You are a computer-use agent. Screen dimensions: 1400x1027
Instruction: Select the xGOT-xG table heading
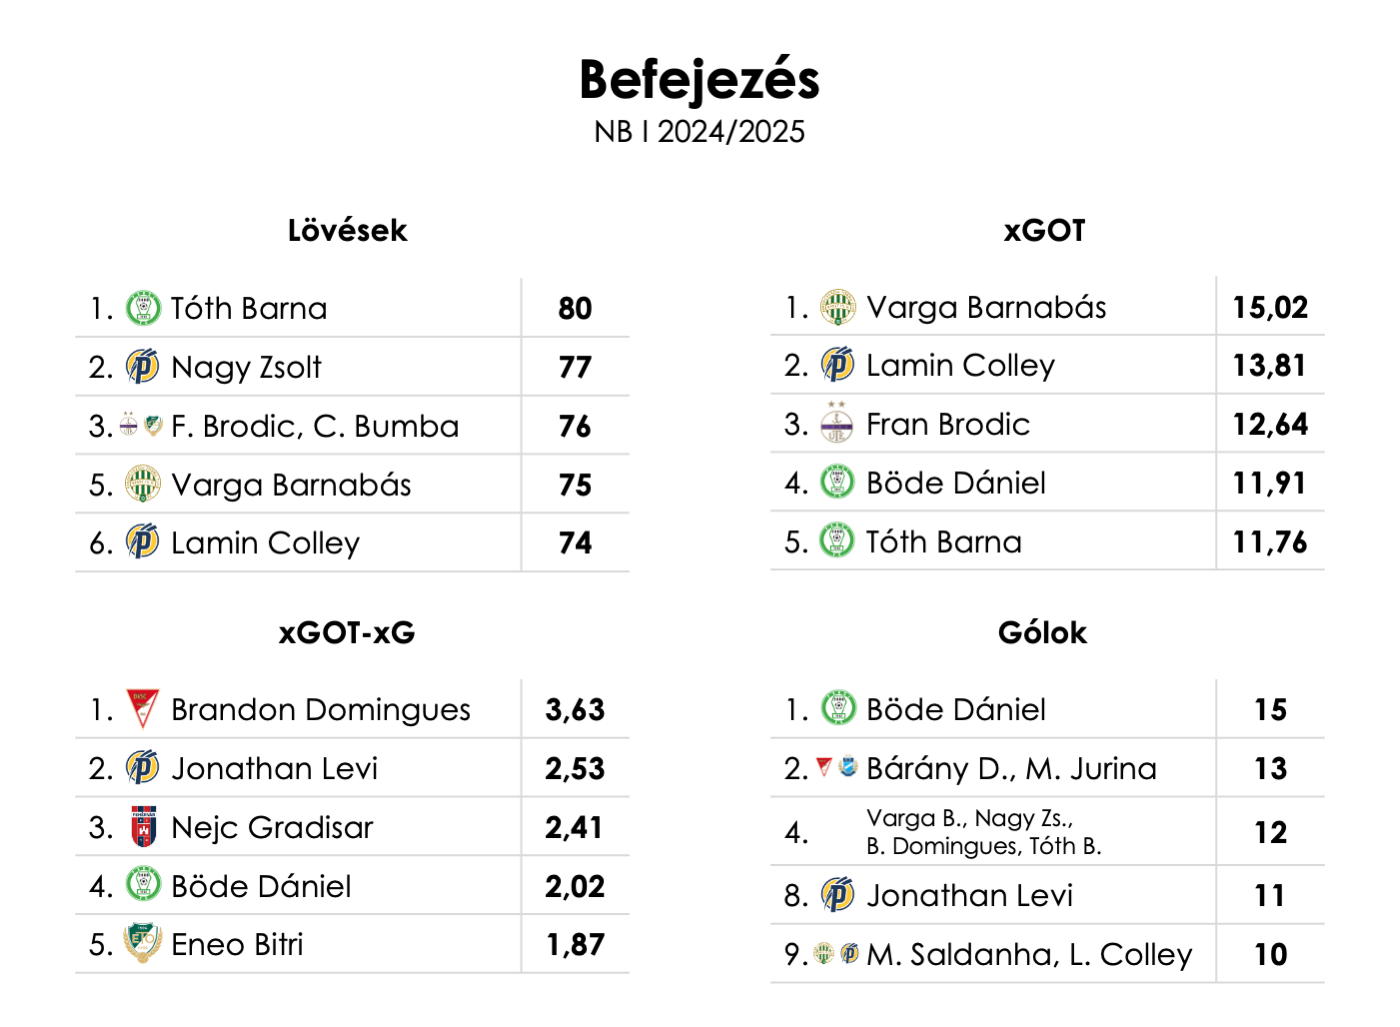[347, 633]
